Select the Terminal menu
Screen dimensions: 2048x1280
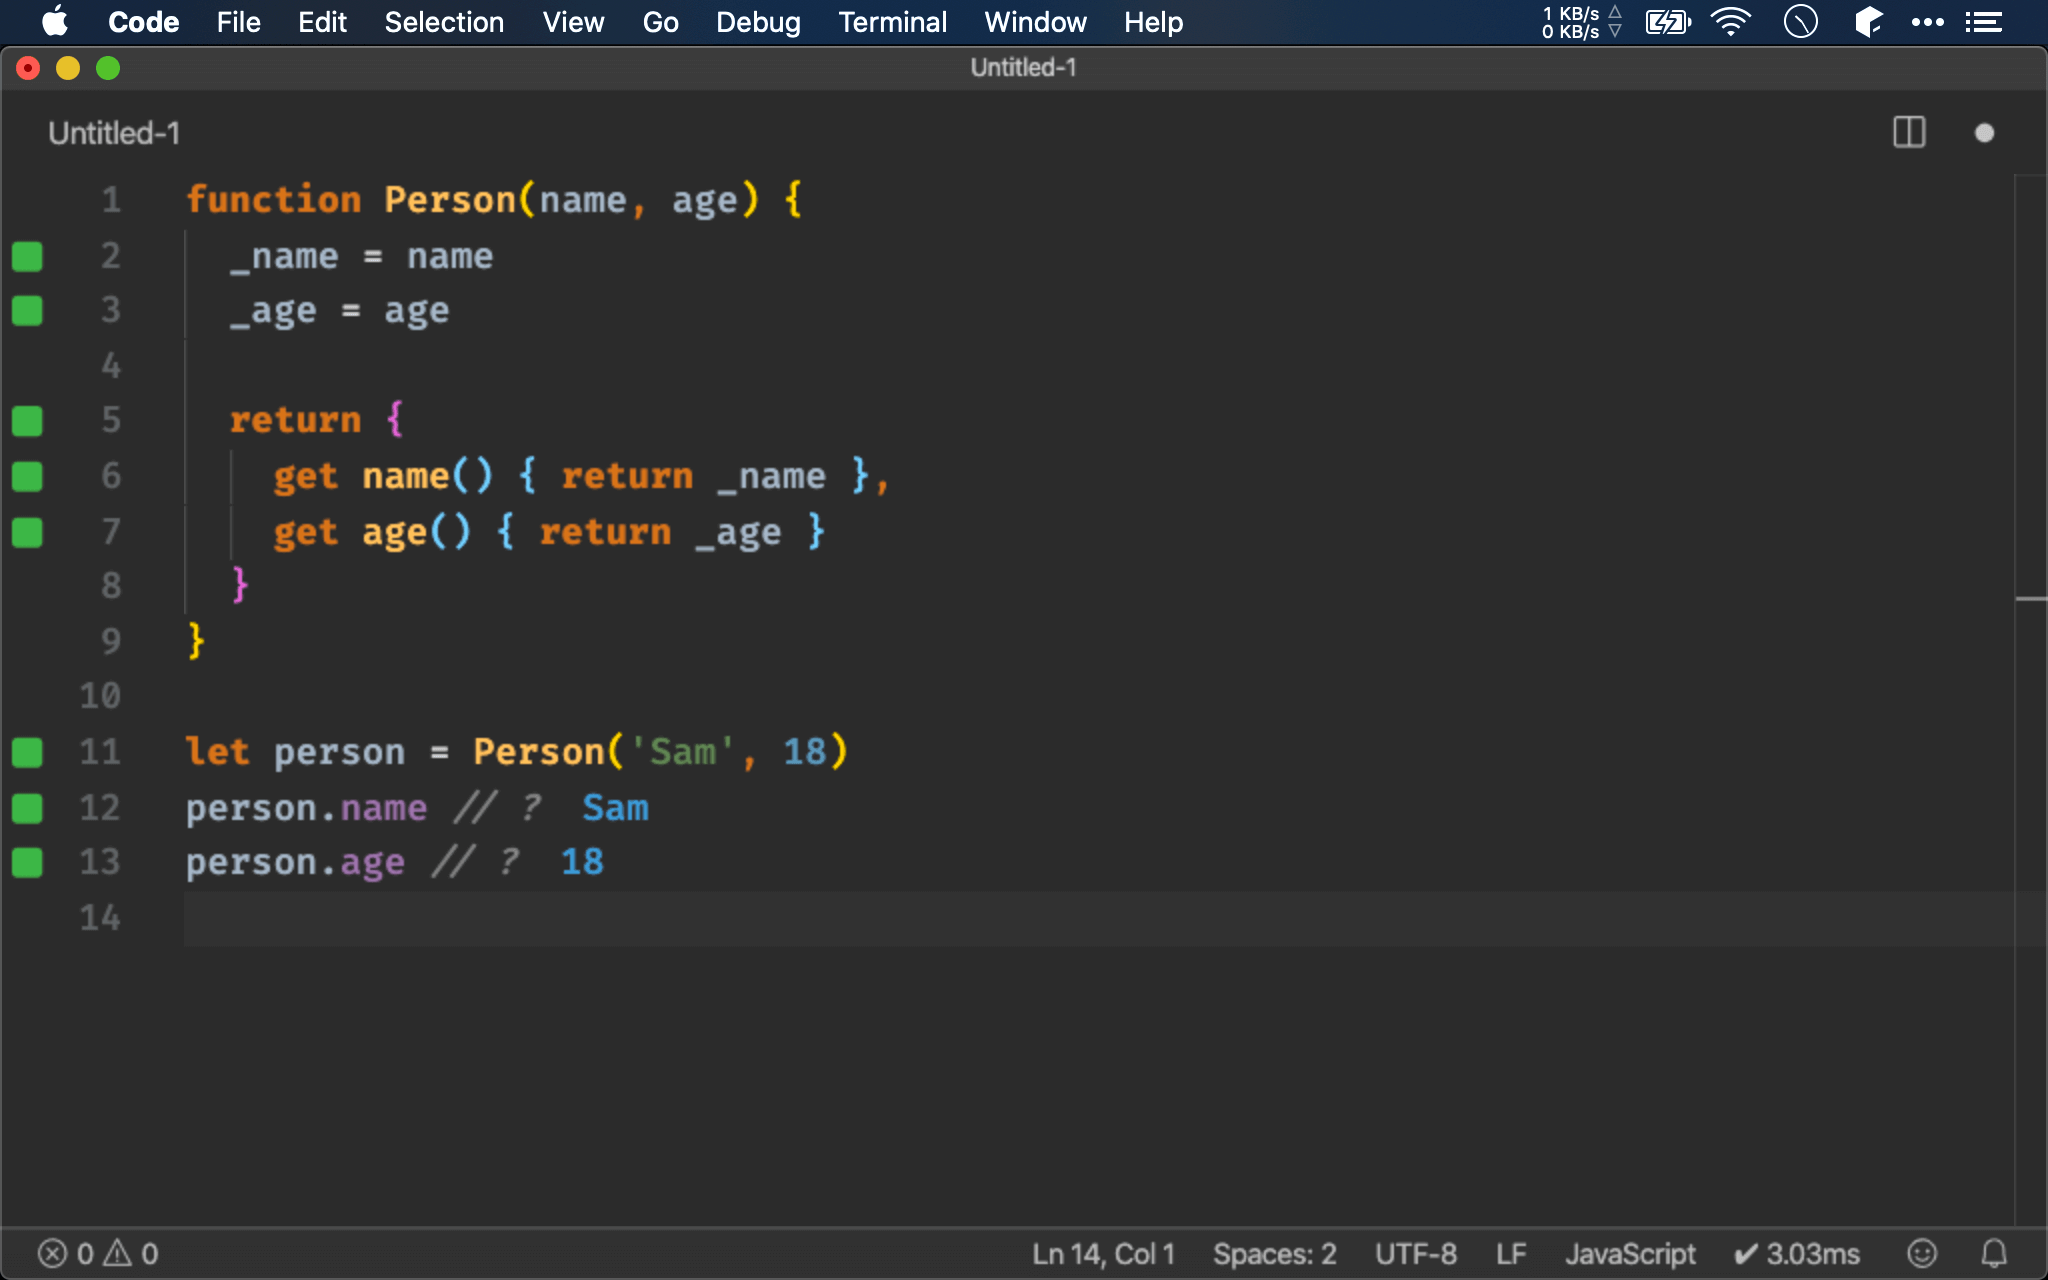click(x=889, y=22)
